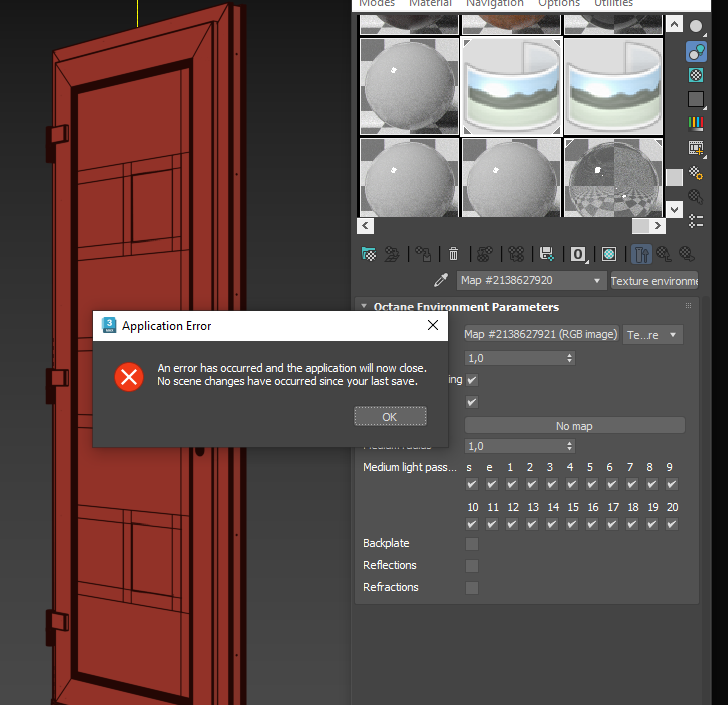Image resolution: width=728 pixels, height=705 pixels.
Task: Collapse the Octane Environment Parameters rollout
Action: (x=364, y=307)
